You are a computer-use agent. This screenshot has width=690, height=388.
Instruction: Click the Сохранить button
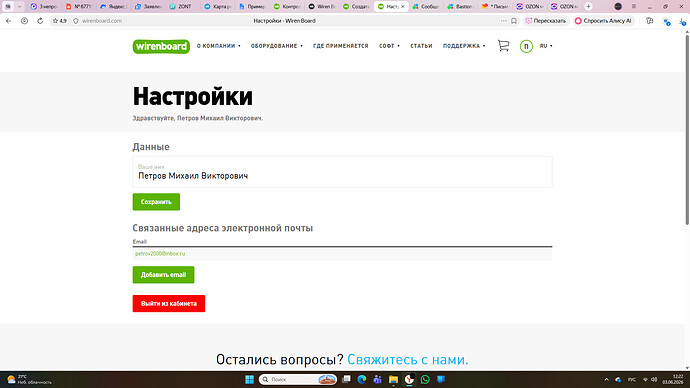coord(156,202)
